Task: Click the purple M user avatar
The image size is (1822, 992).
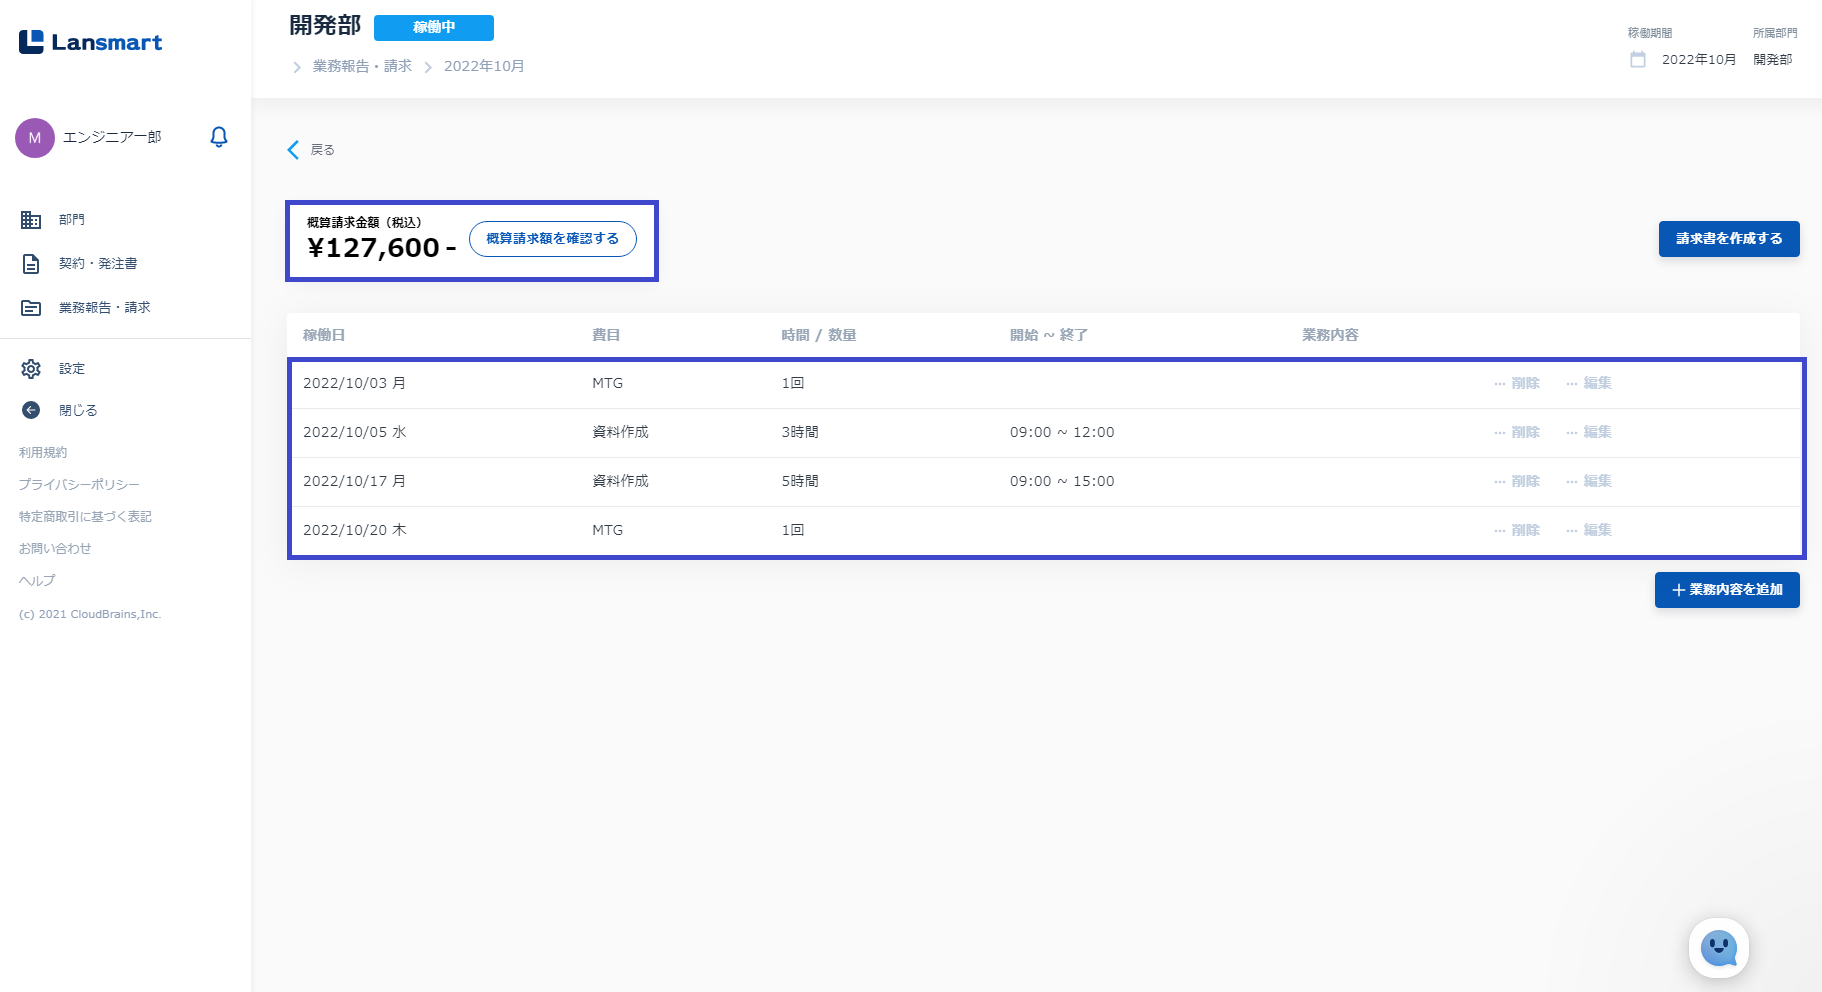Action: click(35, 138)
